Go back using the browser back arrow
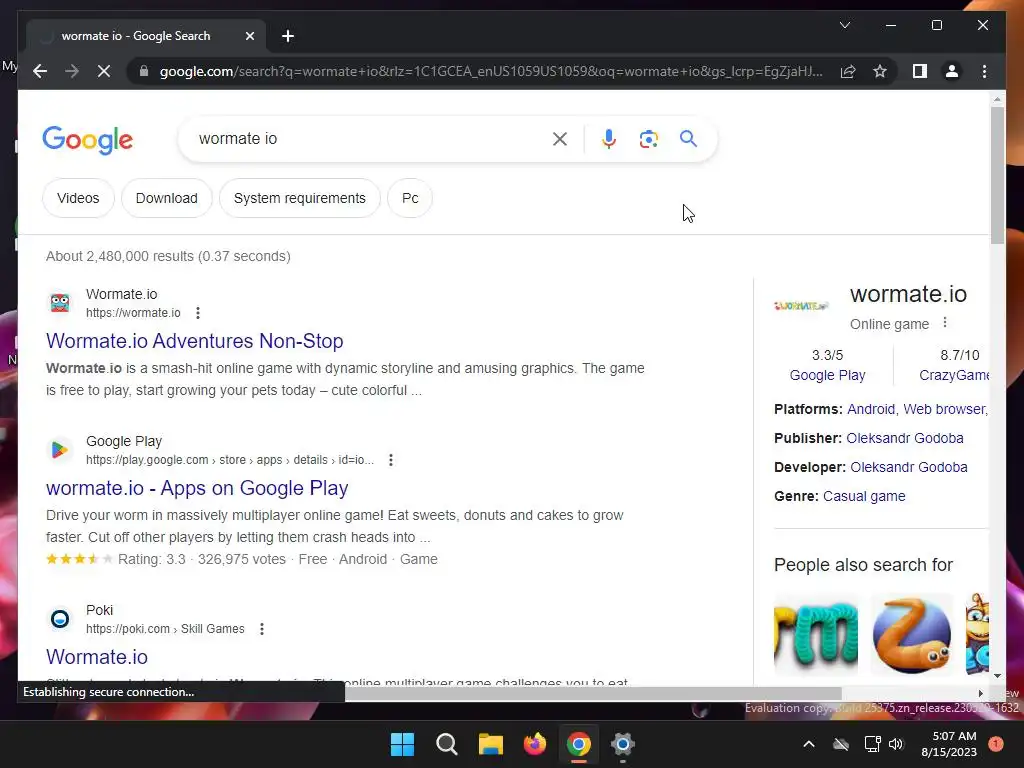The image size is (1024, 768). coord(40,71)
